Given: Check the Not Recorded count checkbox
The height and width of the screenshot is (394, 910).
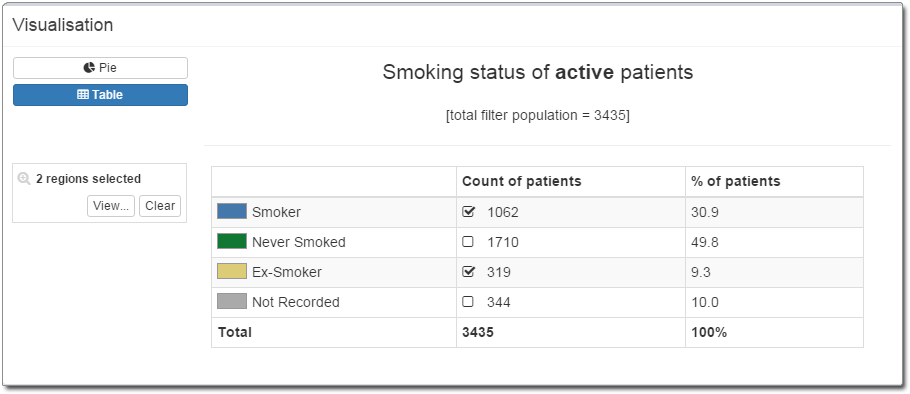Looking at the screenshot, I should click(468, 302).
